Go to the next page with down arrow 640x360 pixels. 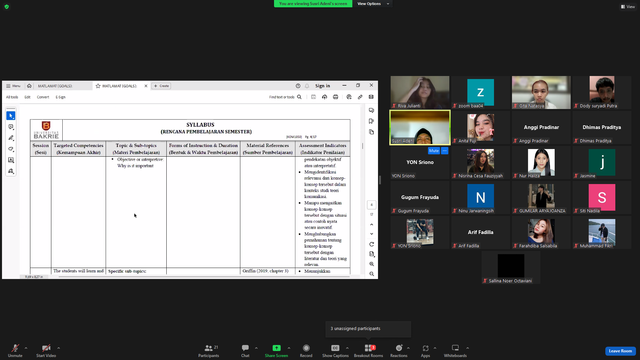(x=371, y=234)
